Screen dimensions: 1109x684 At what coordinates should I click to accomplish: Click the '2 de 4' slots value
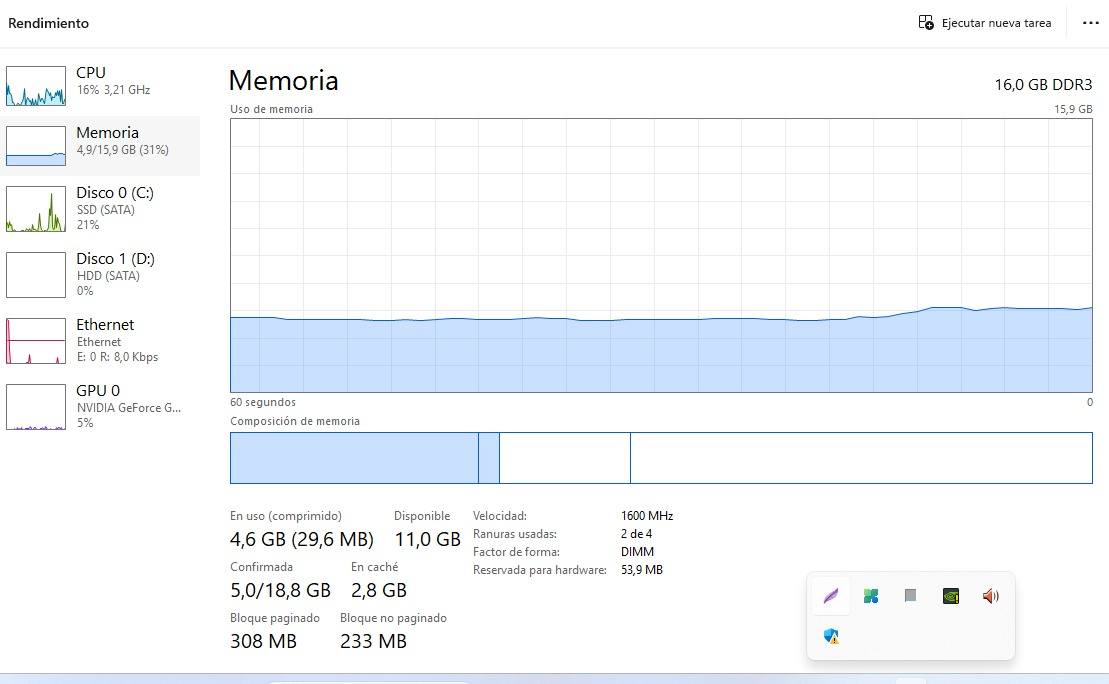pyautogui.click(x=637, y=533)
